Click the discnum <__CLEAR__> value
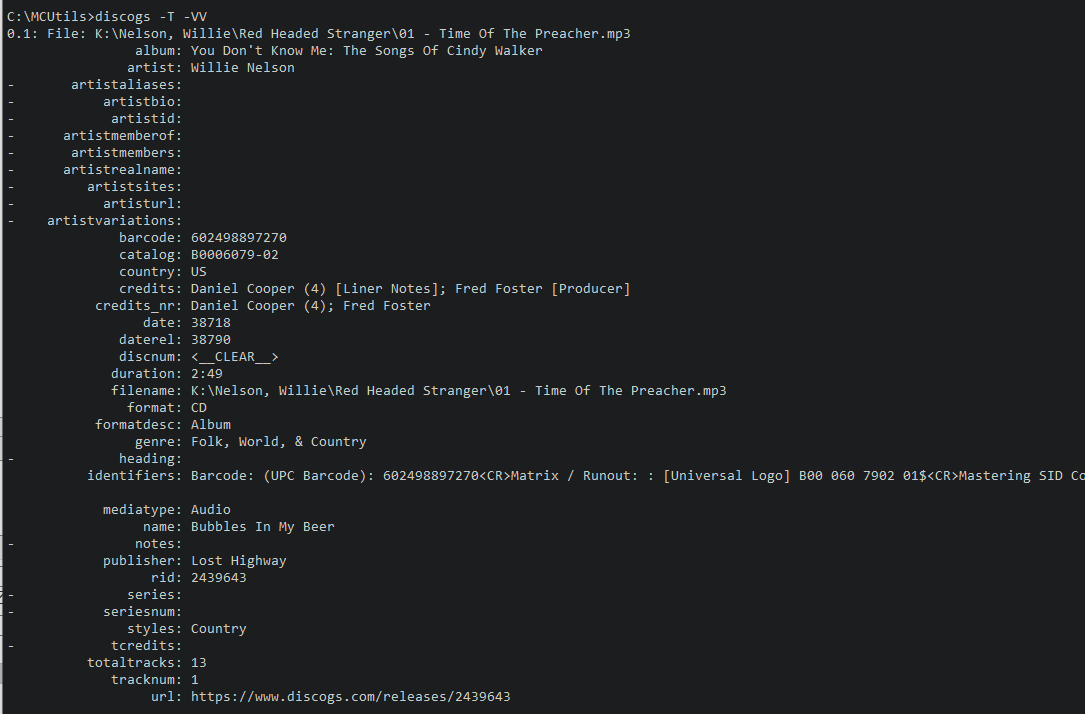The height and width of the screenshot is (714, 1085). coord(235,357)
